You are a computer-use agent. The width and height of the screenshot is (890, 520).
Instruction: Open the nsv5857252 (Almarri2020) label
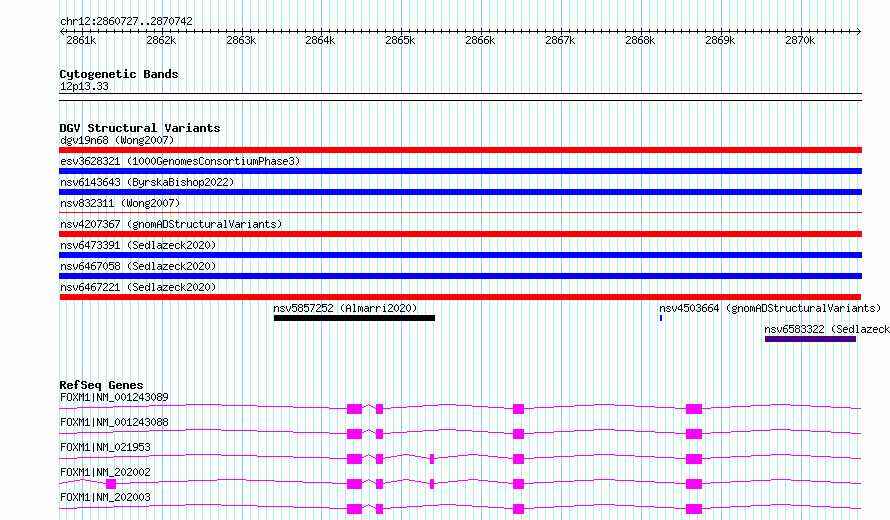[x=345, y=308]
